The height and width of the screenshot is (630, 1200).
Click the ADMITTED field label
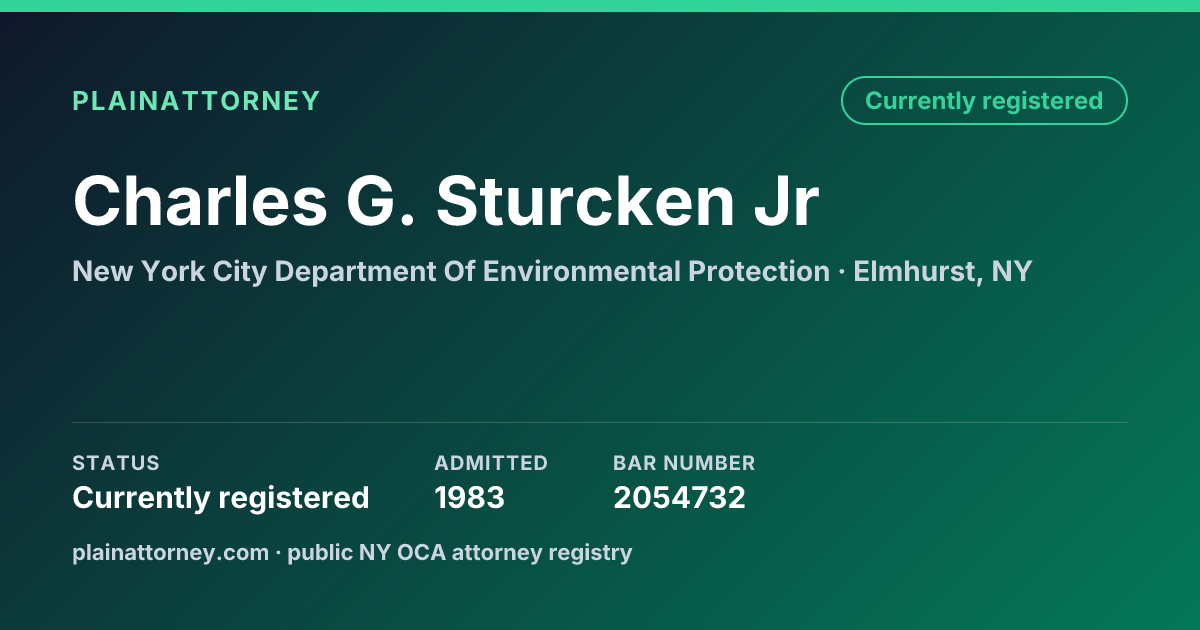491,463
